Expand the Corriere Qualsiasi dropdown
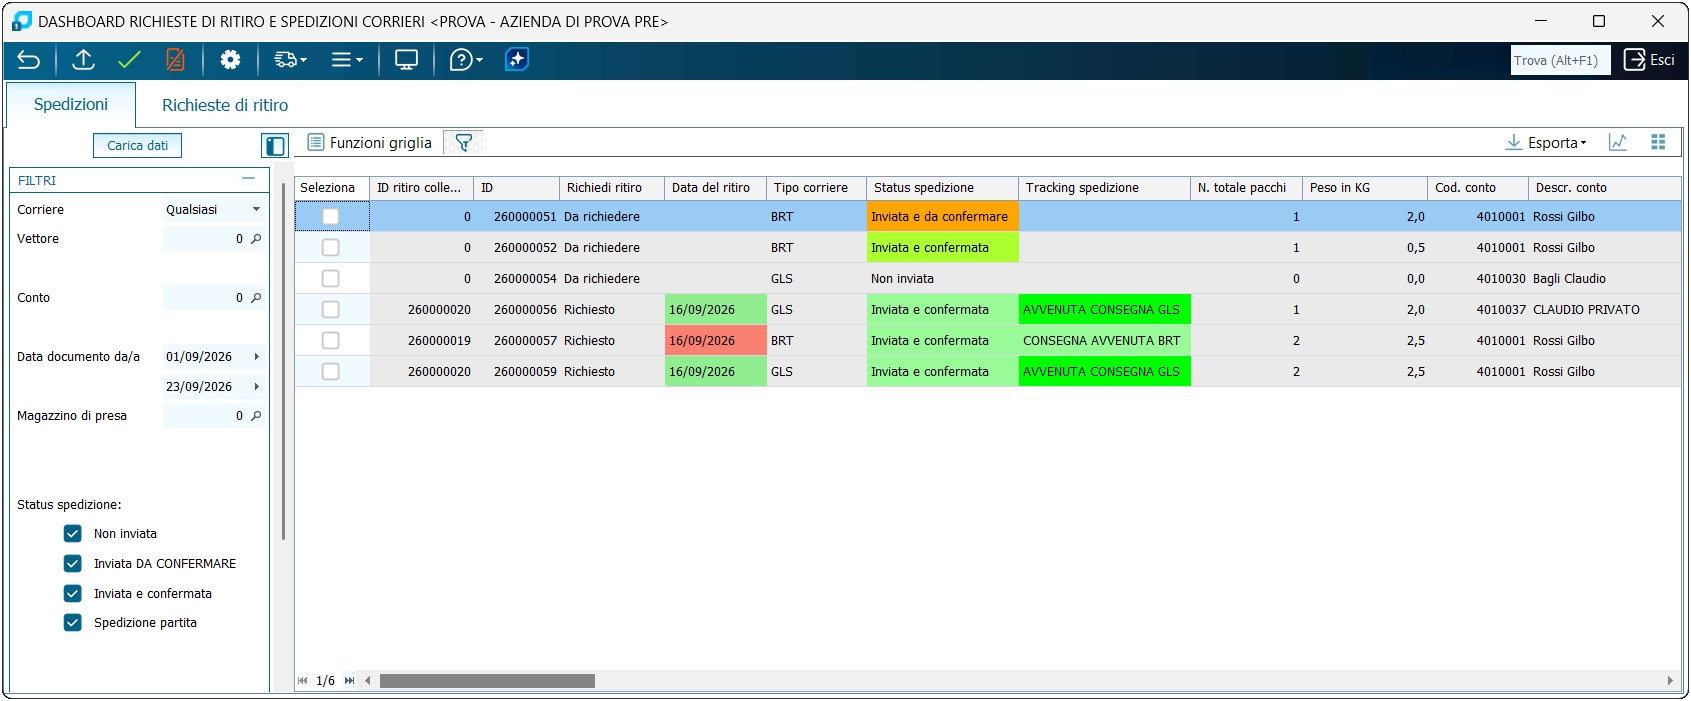 click(213, 210)
